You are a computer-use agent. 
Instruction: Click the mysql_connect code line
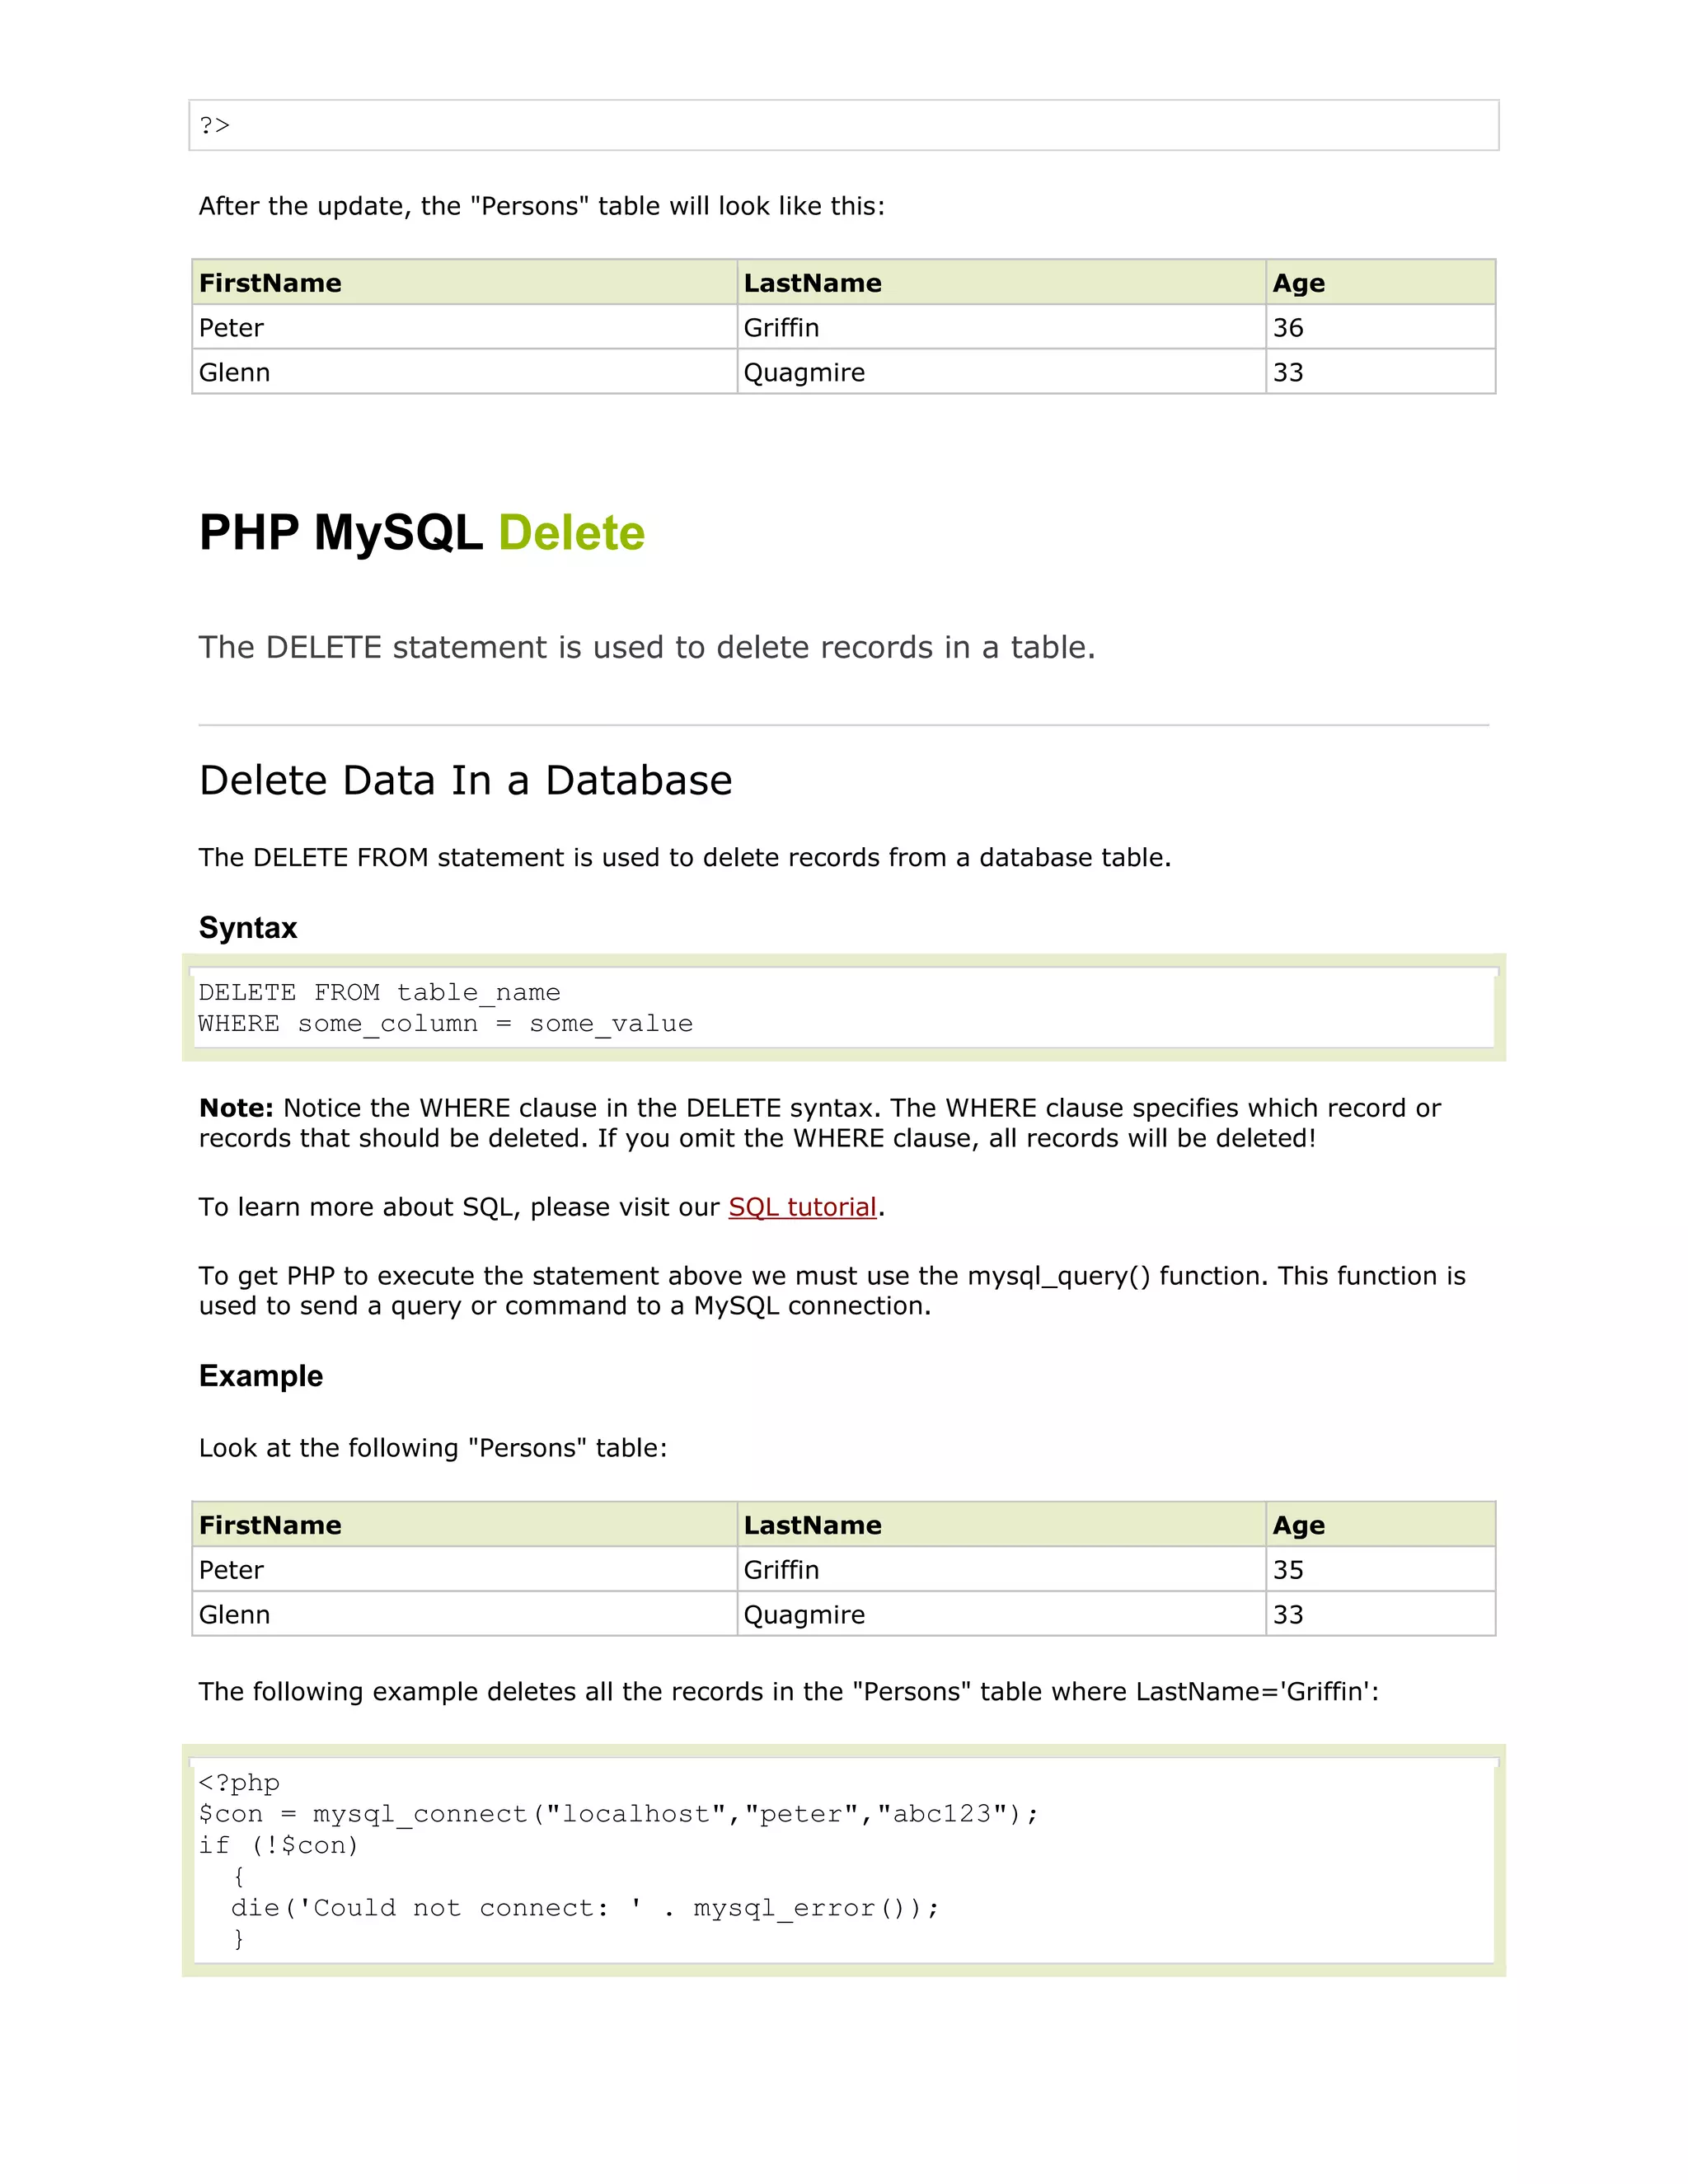point(619,1813)
